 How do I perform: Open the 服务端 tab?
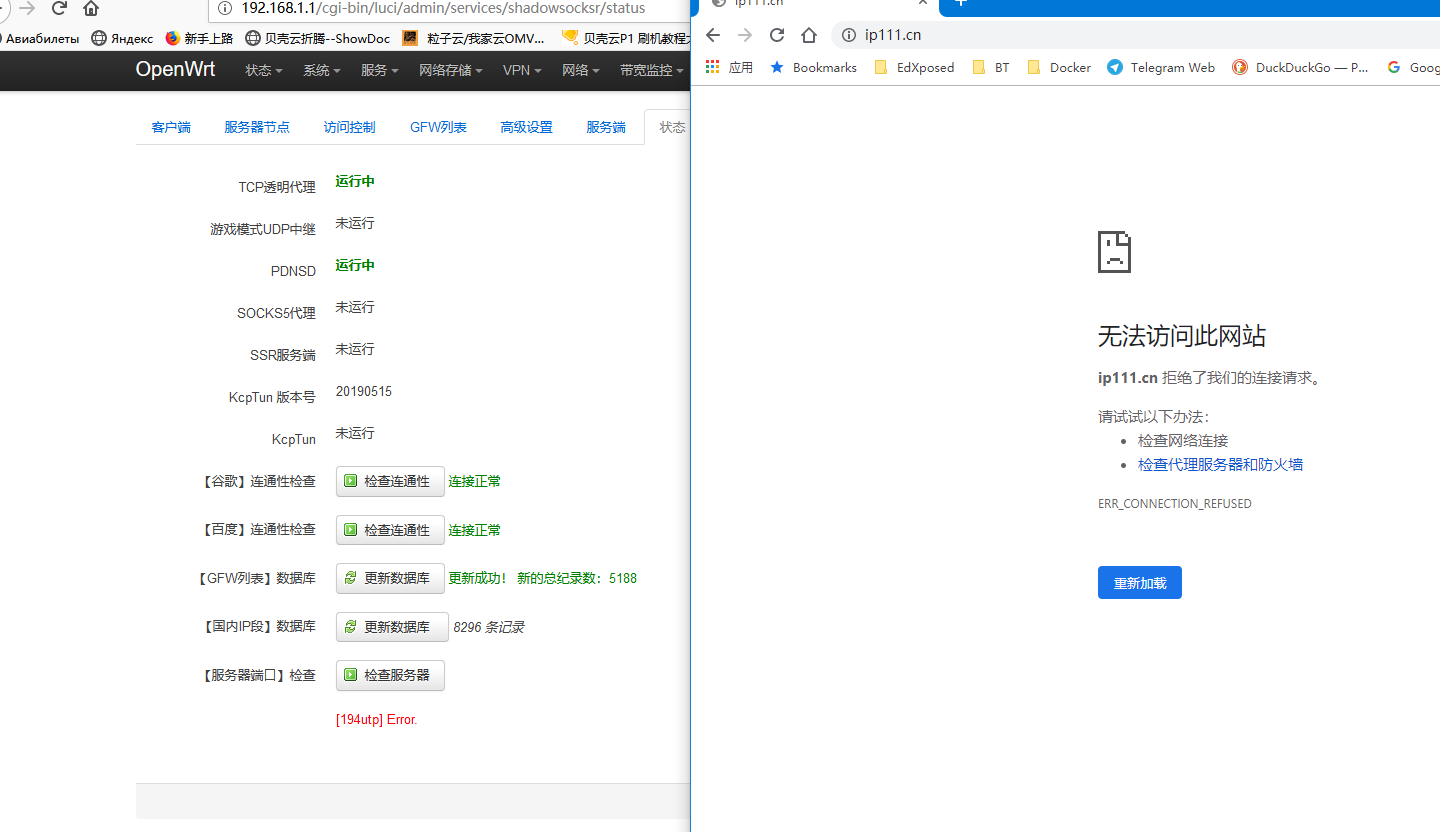(606, 127)
